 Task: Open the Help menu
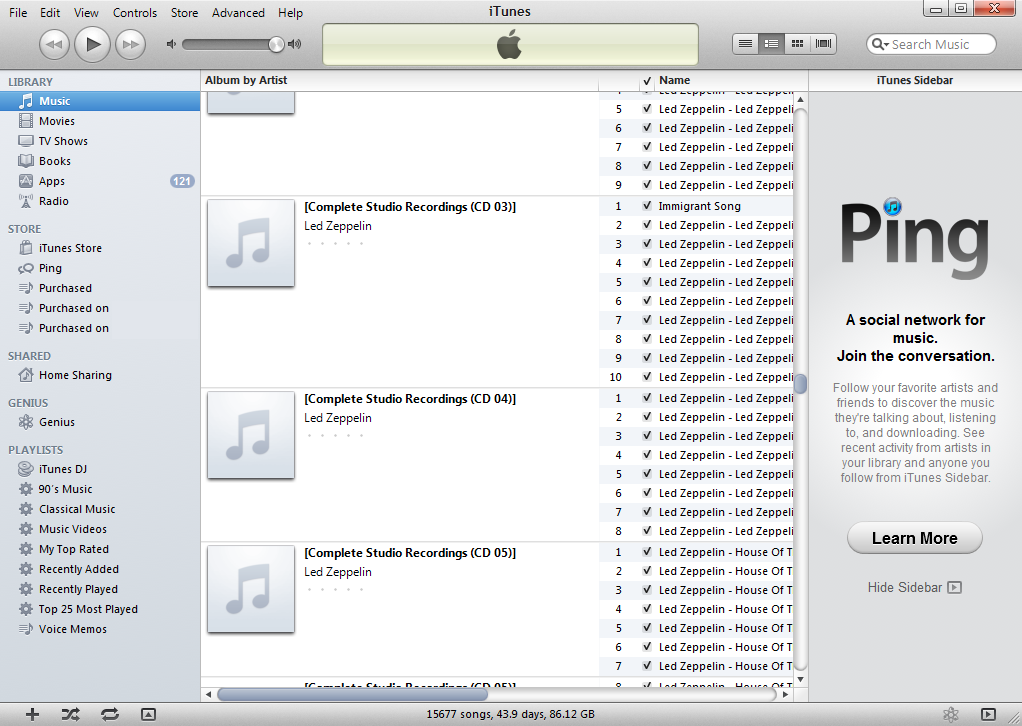click(290, 12)
